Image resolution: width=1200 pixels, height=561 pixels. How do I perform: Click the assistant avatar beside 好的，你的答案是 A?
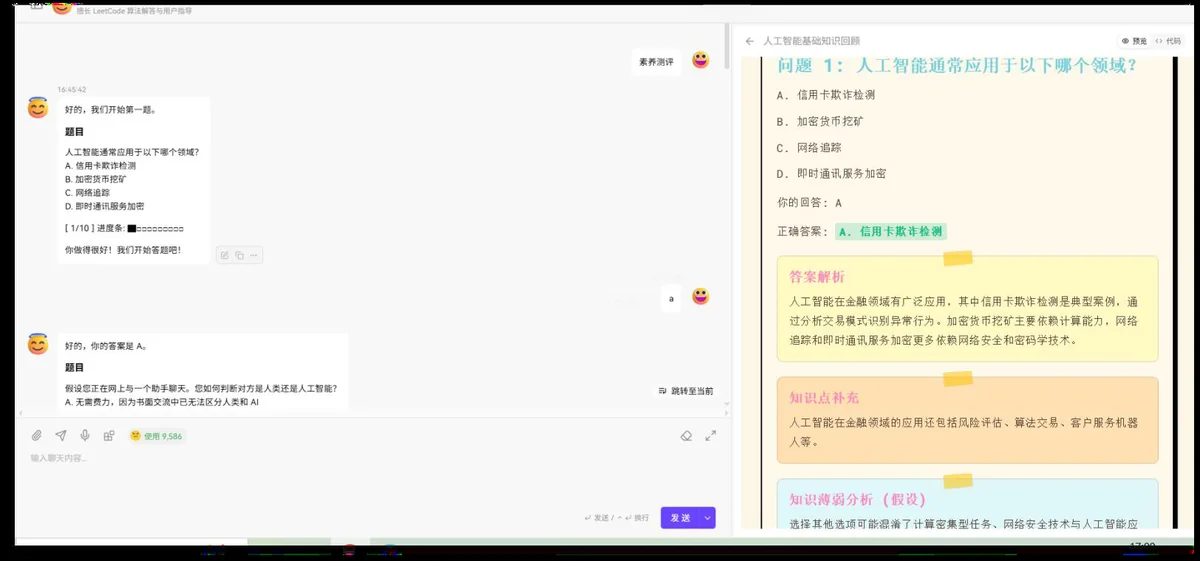[38, 343]
